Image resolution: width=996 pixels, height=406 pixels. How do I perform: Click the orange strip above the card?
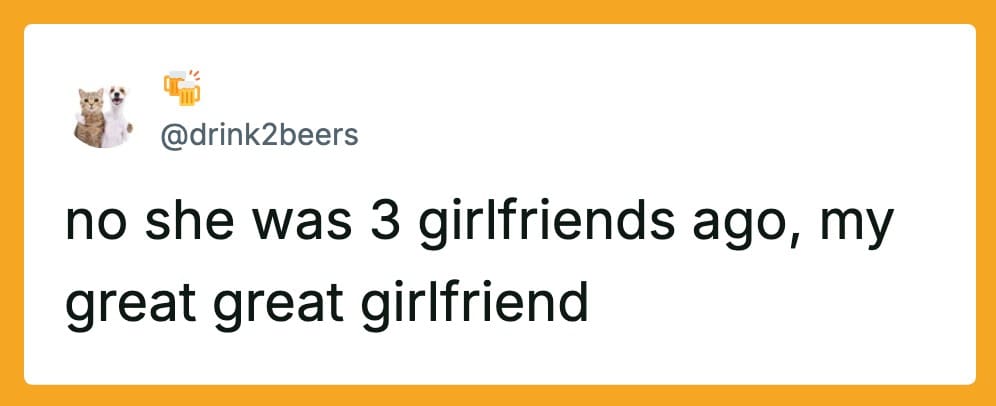[x=498, y=11]
